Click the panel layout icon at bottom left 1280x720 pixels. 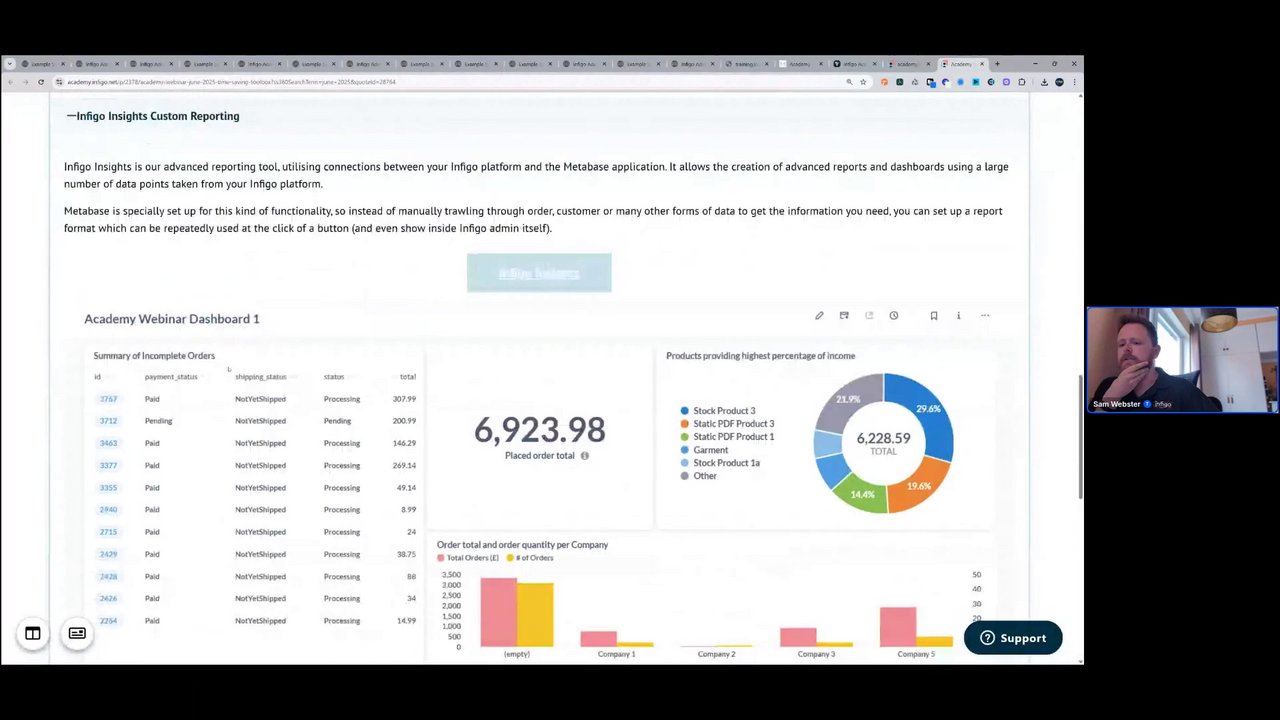coord(33,634)
